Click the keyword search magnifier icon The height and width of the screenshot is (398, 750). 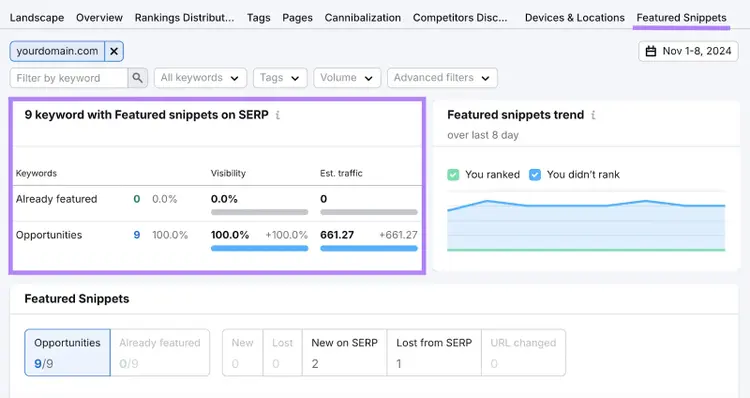point(137,77)
